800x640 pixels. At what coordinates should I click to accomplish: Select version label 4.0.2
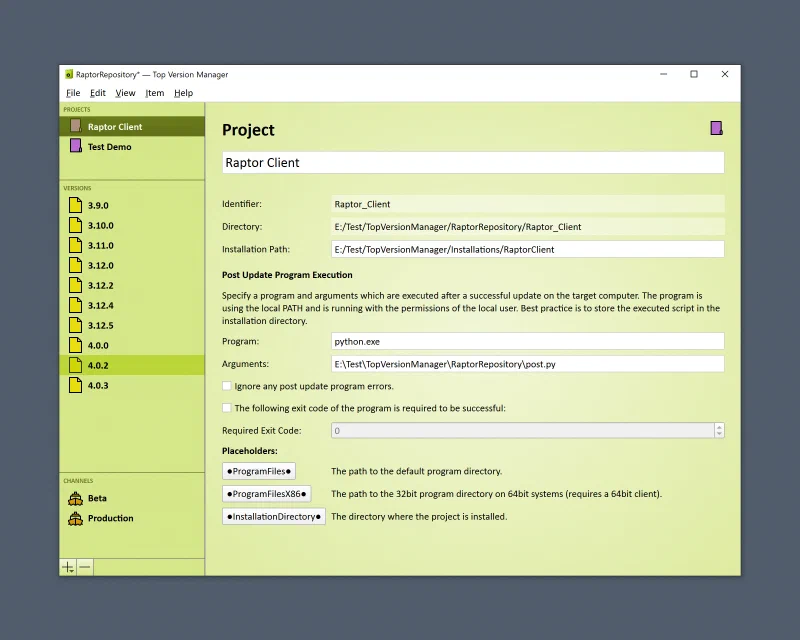coord(98,365)
